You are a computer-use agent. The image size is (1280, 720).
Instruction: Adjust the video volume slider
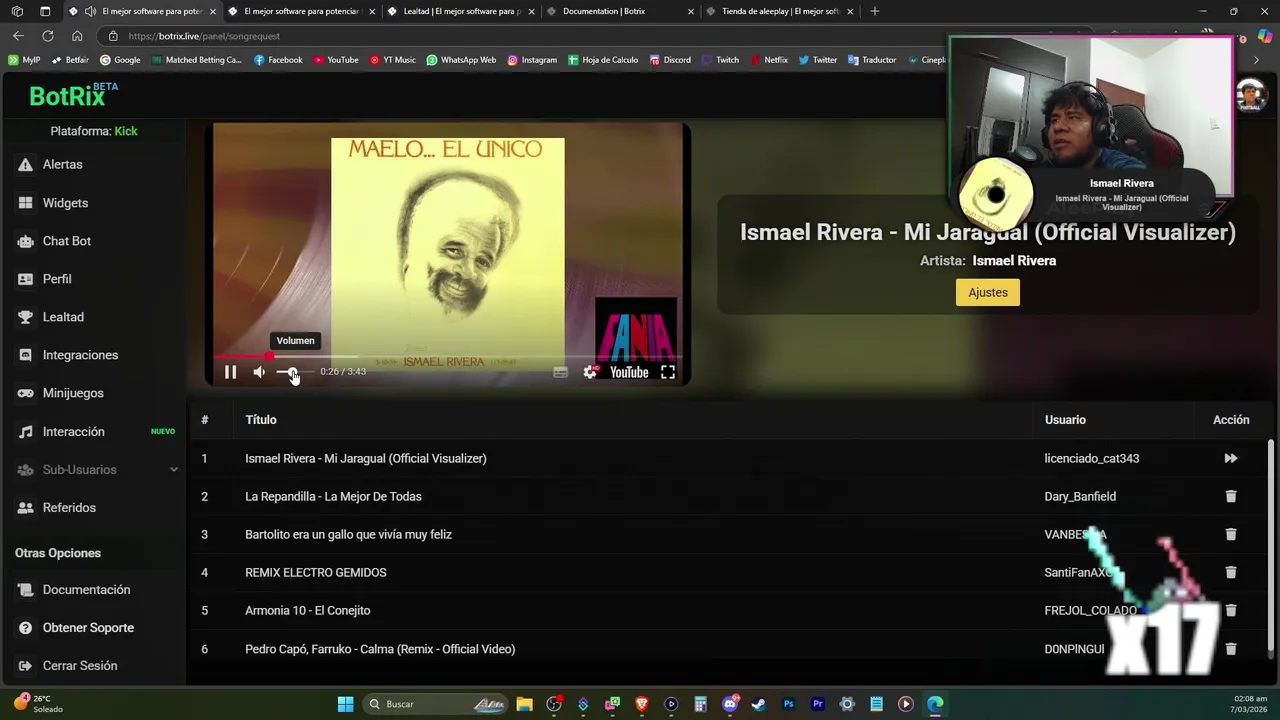294,372
